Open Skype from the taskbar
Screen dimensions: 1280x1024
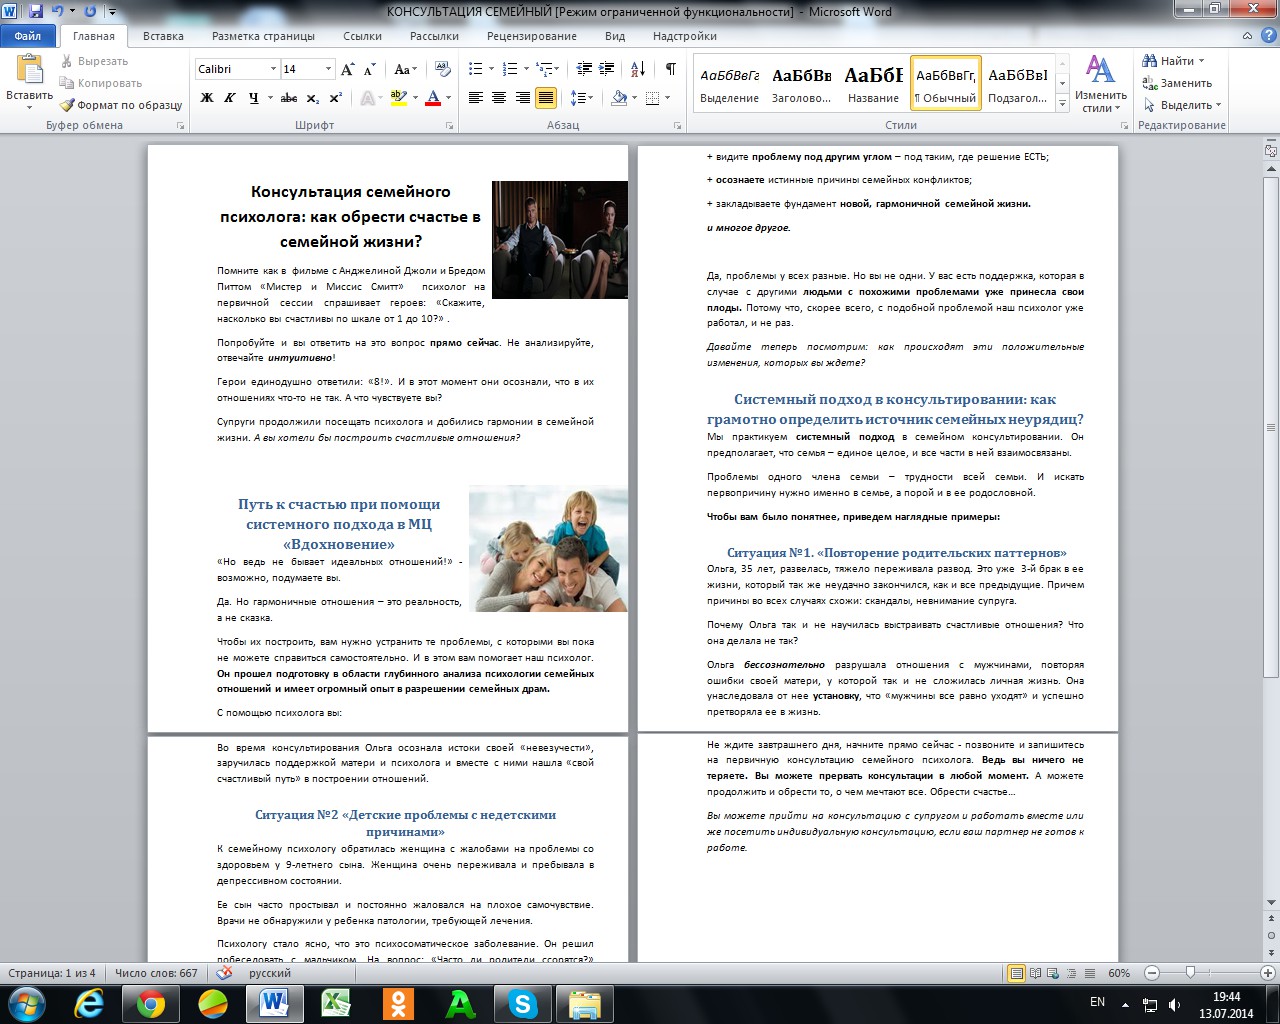pyautogui.click(x=522, y=1003)
